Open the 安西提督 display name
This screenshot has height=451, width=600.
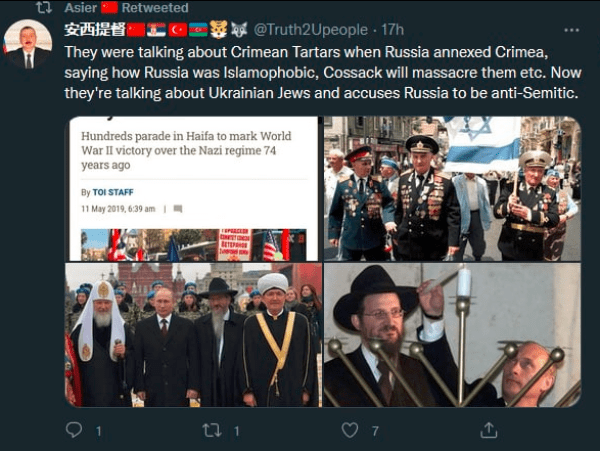pyautogui.click(x=95, y=29)
